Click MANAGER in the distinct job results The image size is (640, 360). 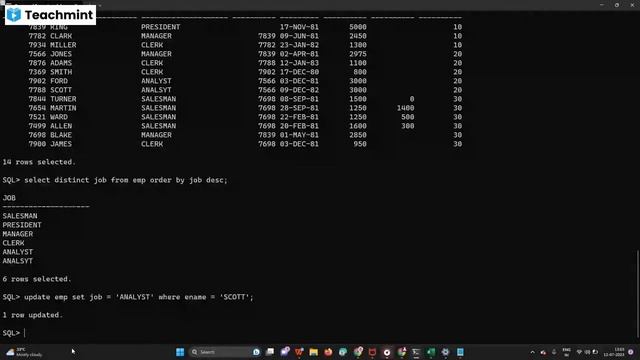[18, 234]
